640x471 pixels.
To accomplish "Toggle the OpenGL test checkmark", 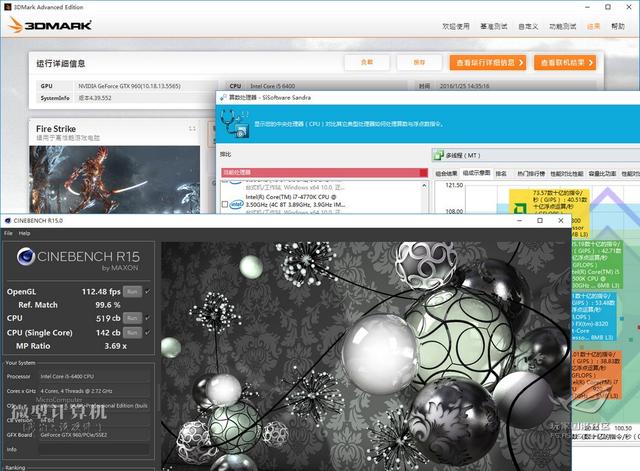I will 147,291.
